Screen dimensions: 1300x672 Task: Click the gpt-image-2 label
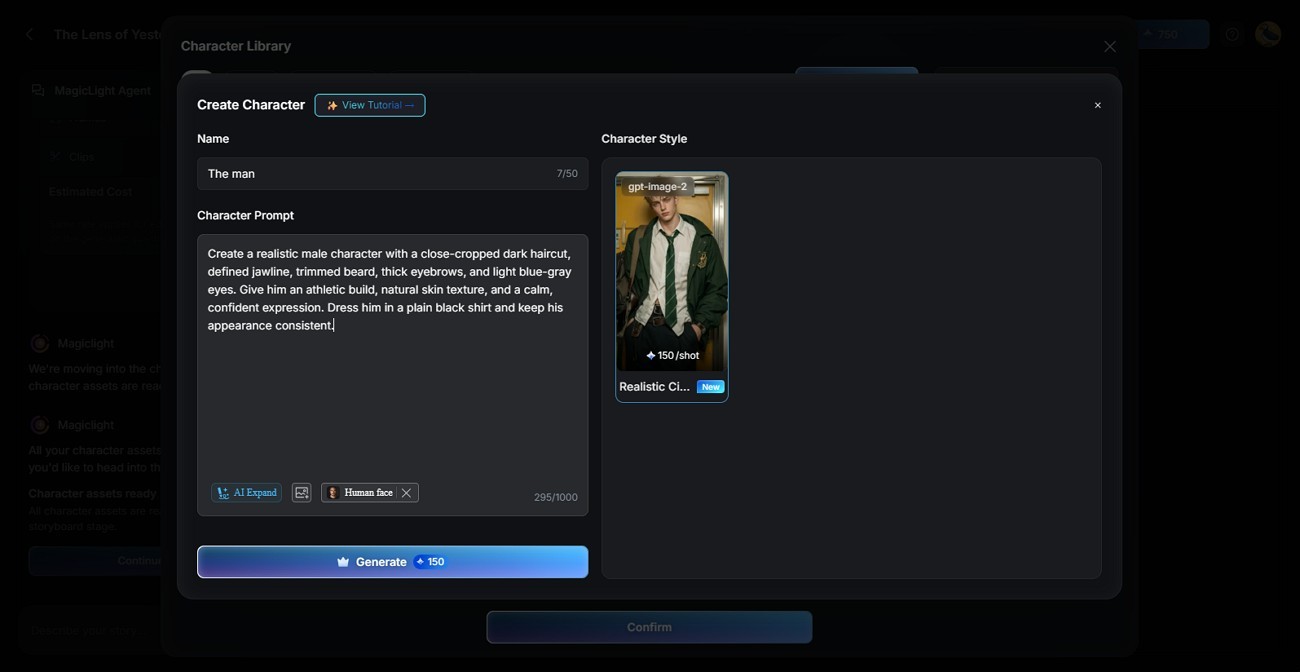(x=657, y=187)
